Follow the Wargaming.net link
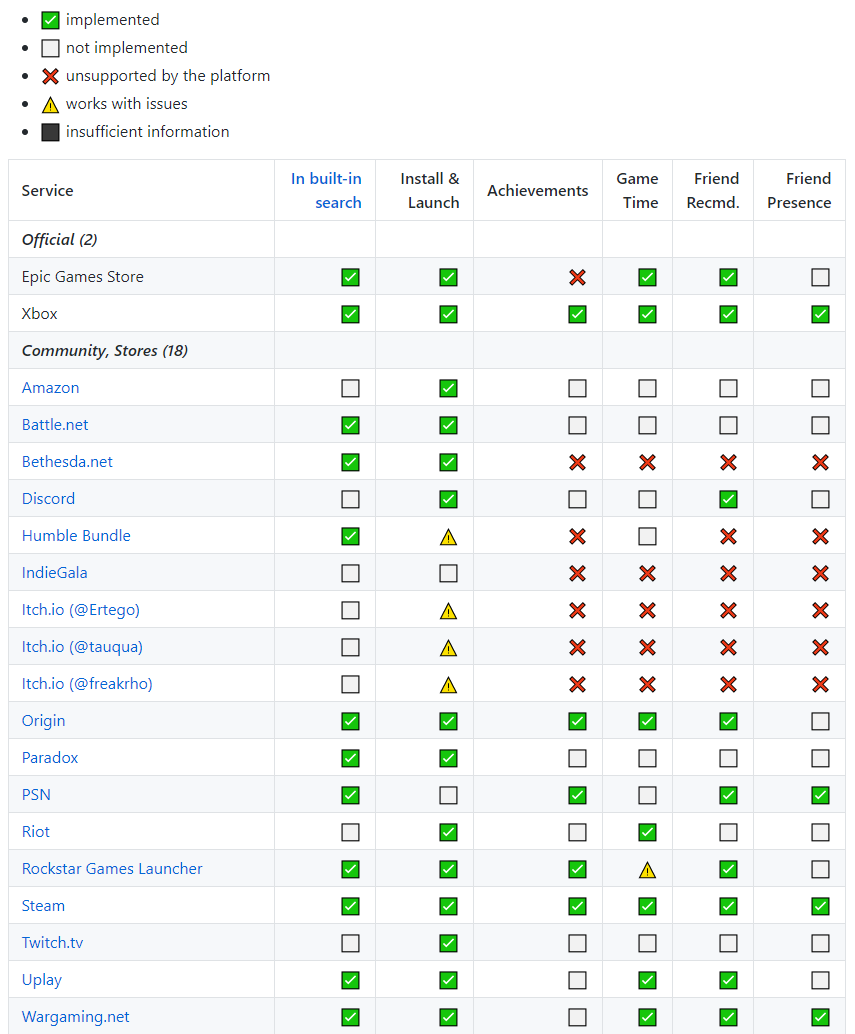Image resolution: width=855 pixels, height=1034 pixels. [x=76, y=1017]
